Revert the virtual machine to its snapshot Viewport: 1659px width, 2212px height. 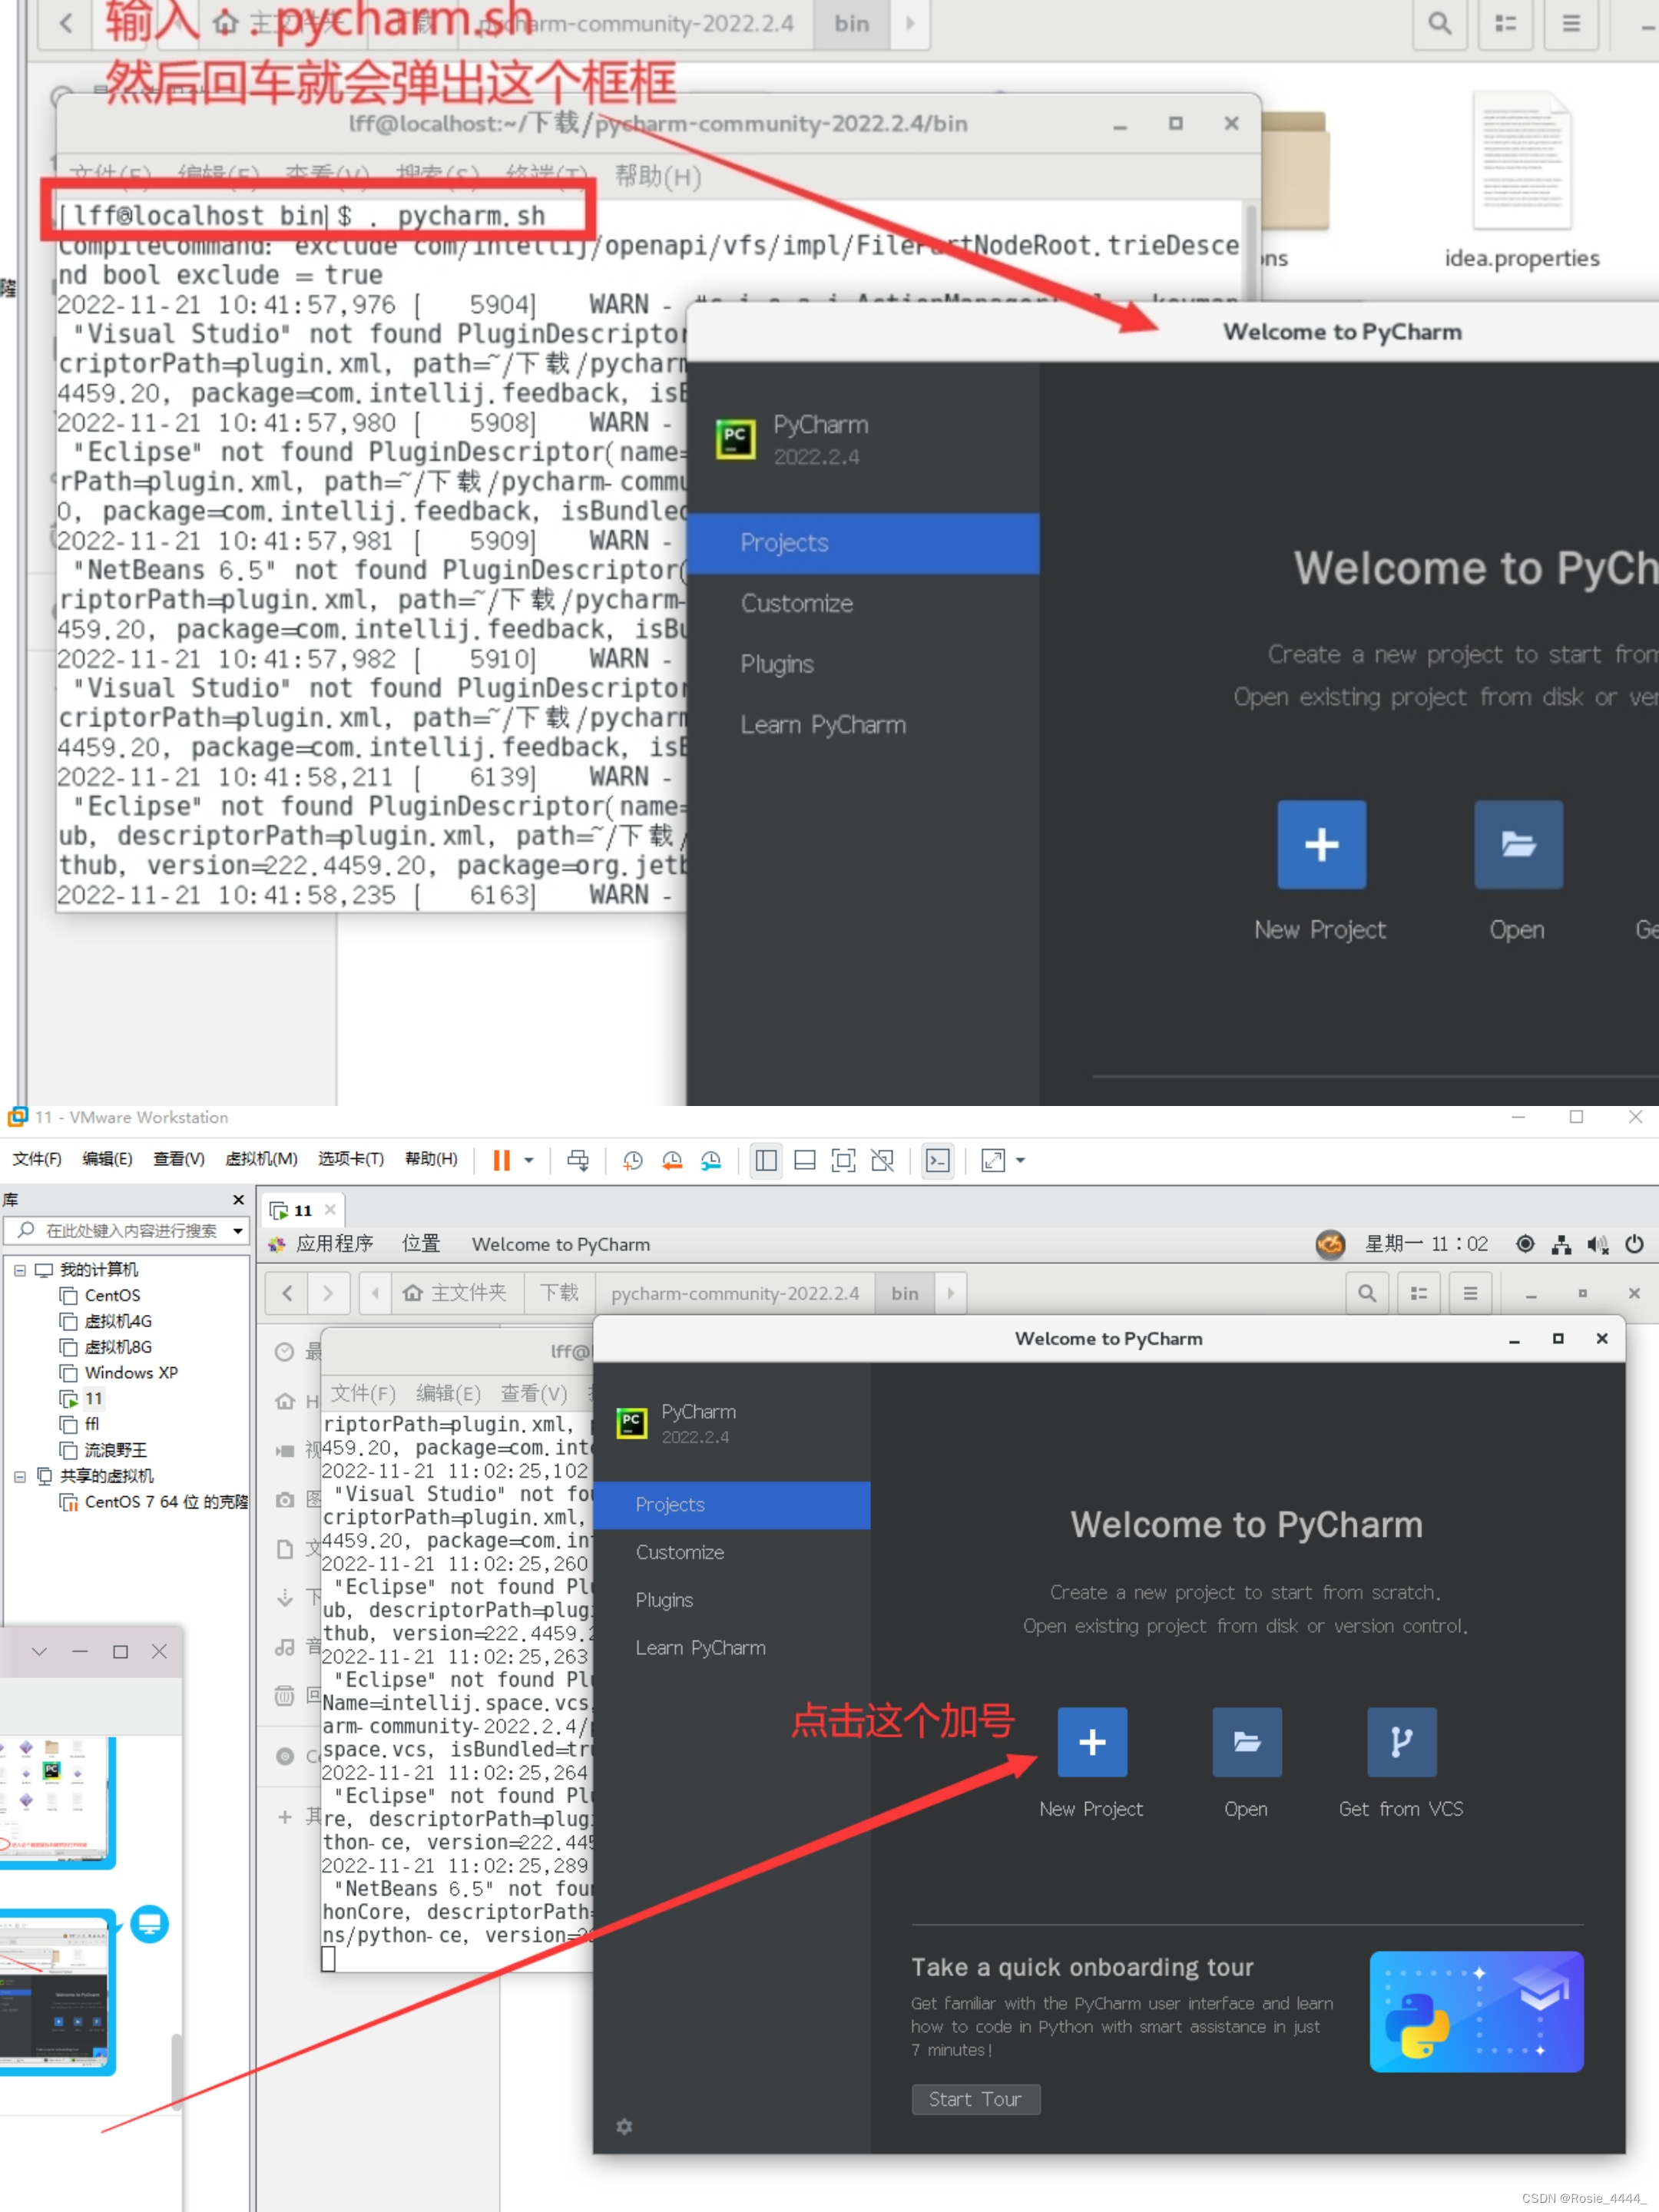coord(671,1160)
